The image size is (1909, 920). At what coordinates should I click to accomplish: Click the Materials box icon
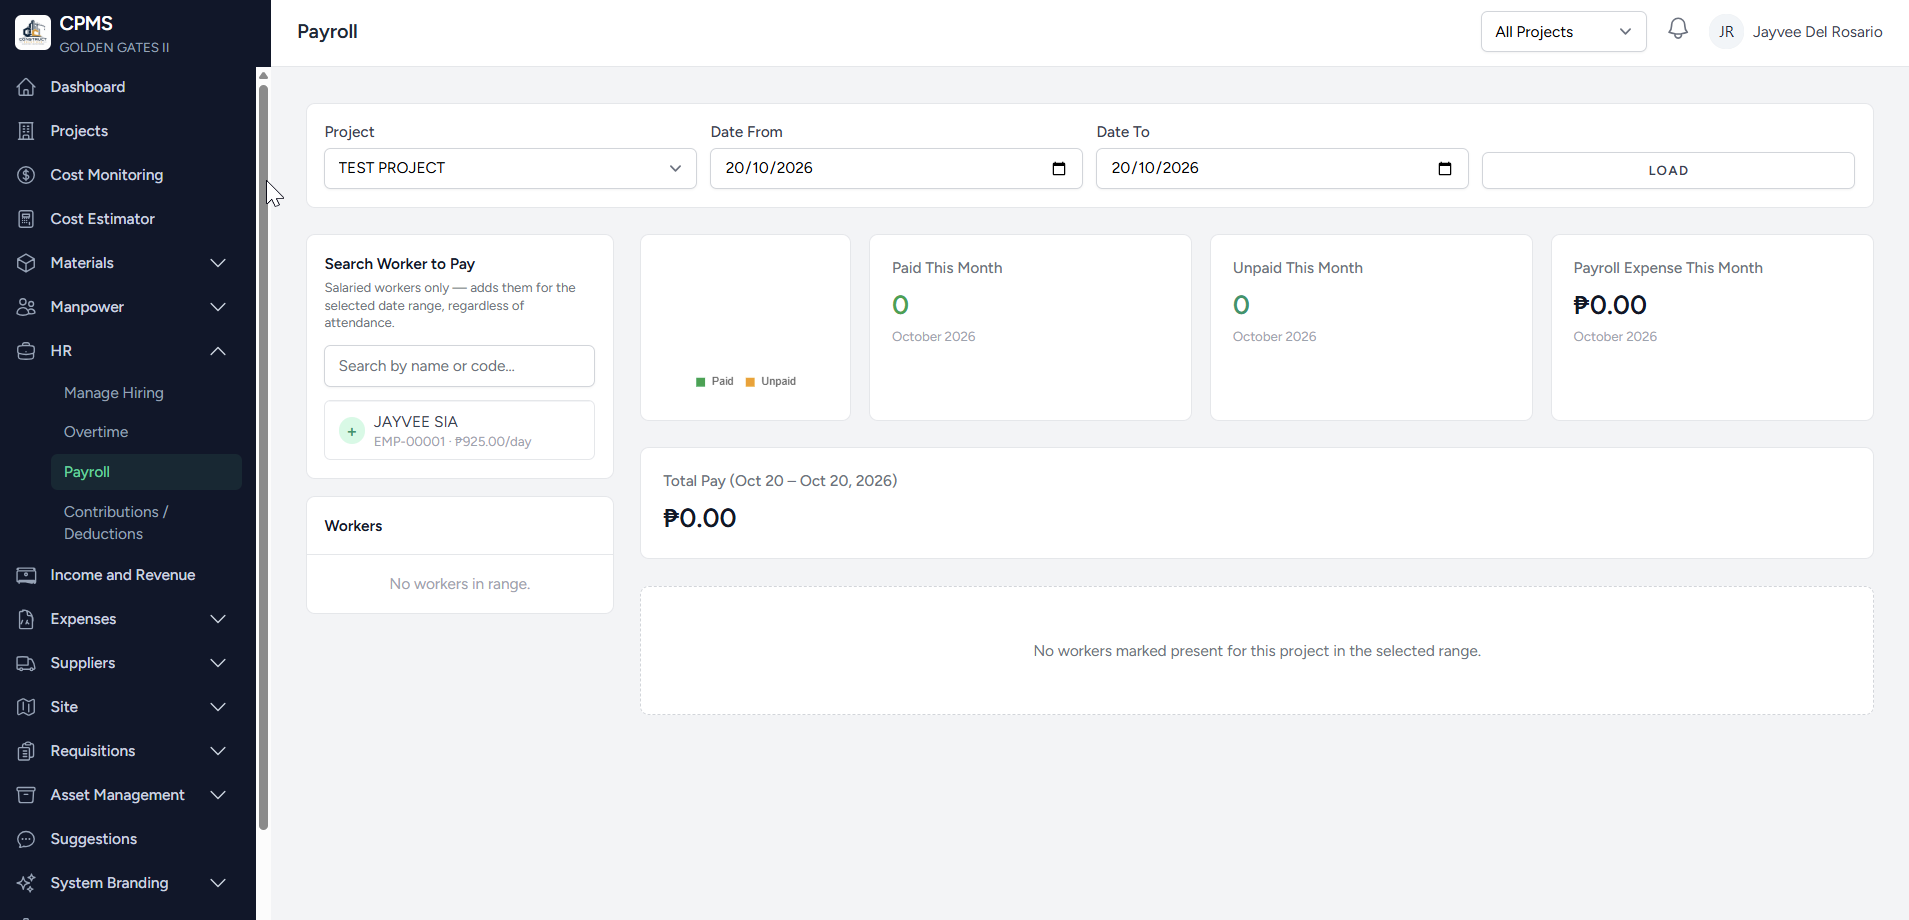pyautogui.click(x=26, y=263)
